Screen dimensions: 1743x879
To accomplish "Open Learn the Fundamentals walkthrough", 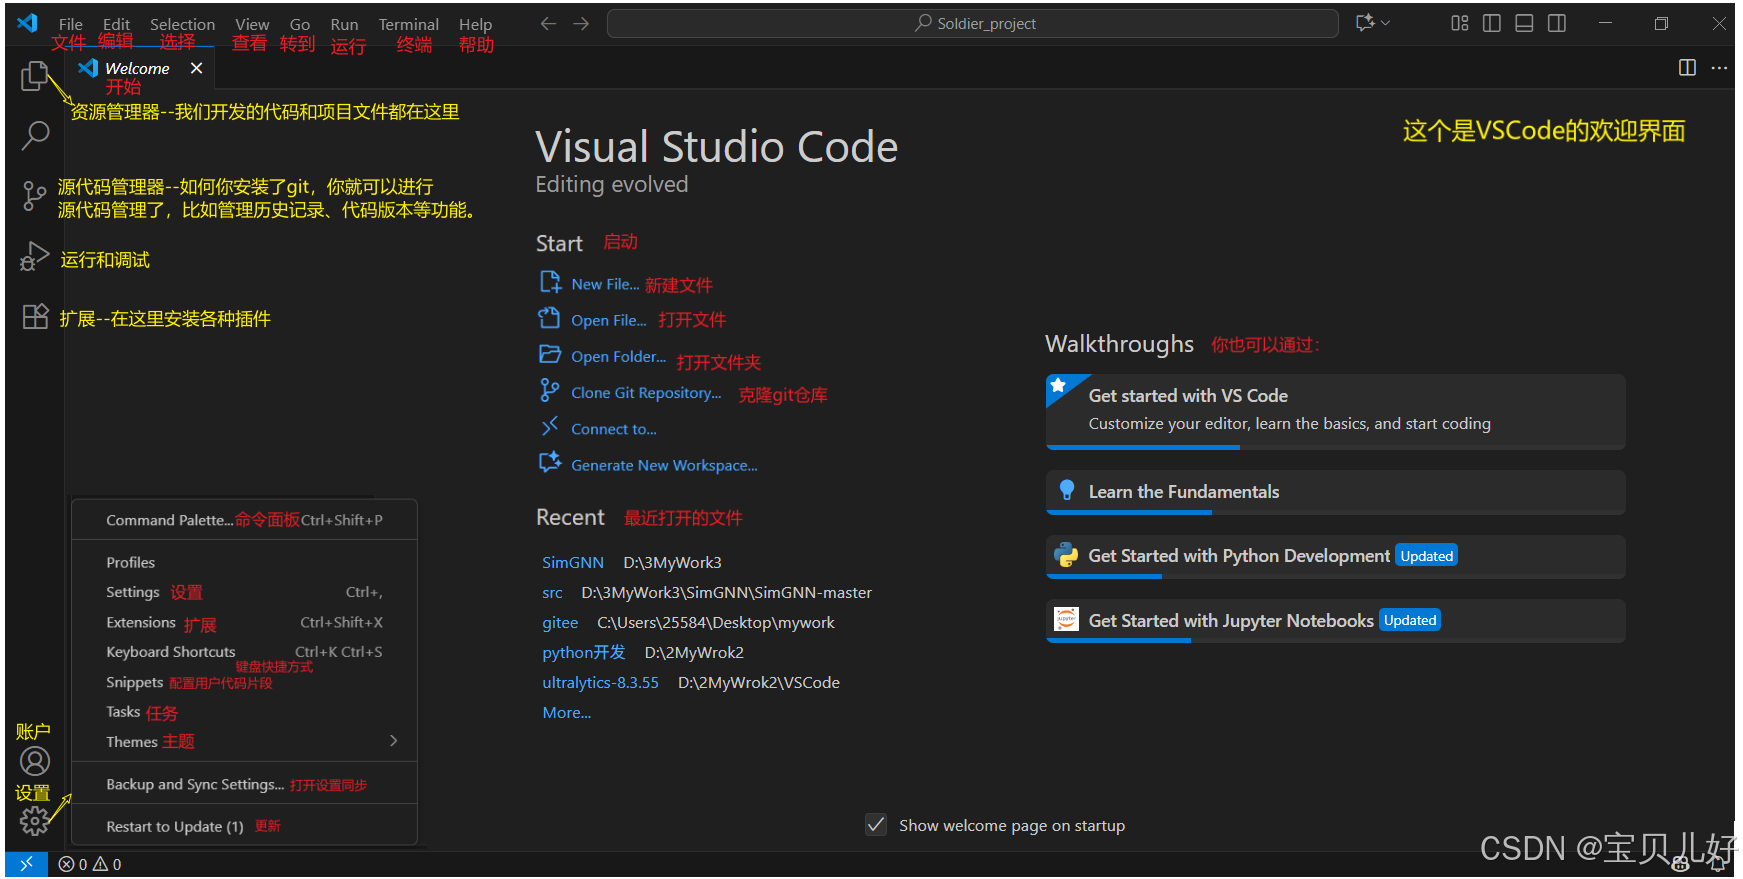I will click(1335, 492).
